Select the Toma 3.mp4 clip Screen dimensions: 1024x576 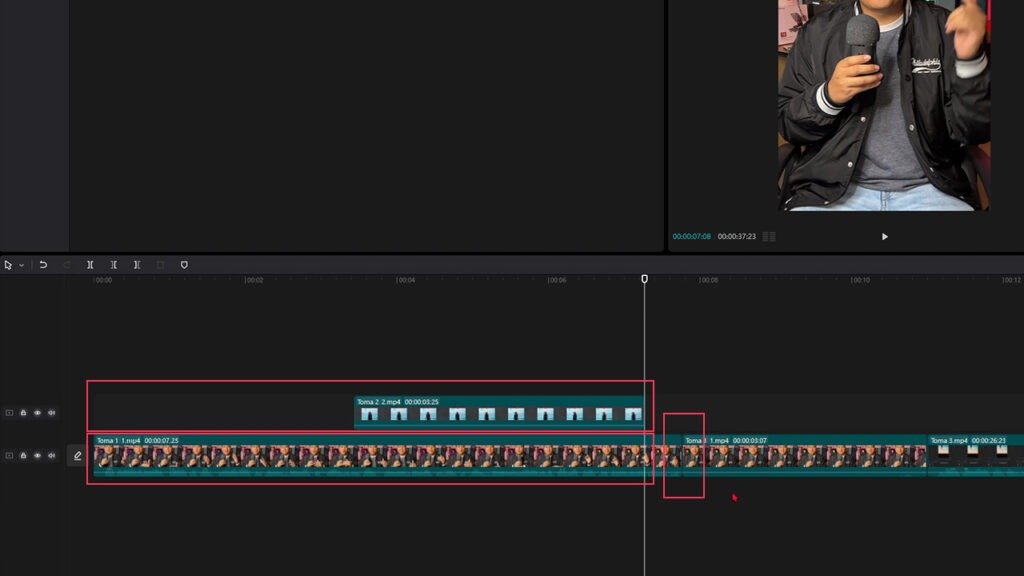click(x=976, y=455)
